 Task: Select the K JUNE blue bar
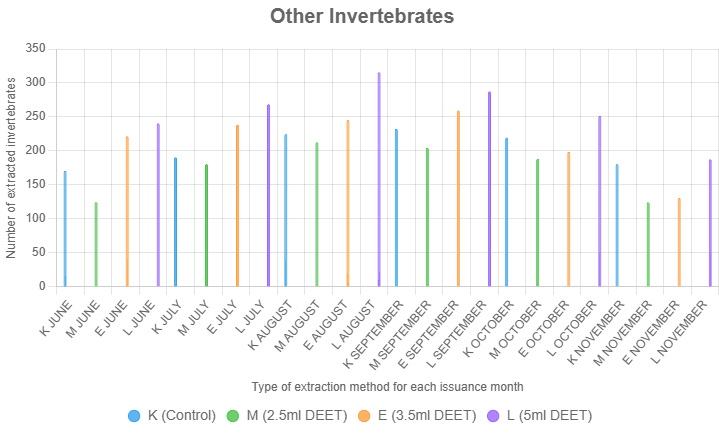[65, 229]
